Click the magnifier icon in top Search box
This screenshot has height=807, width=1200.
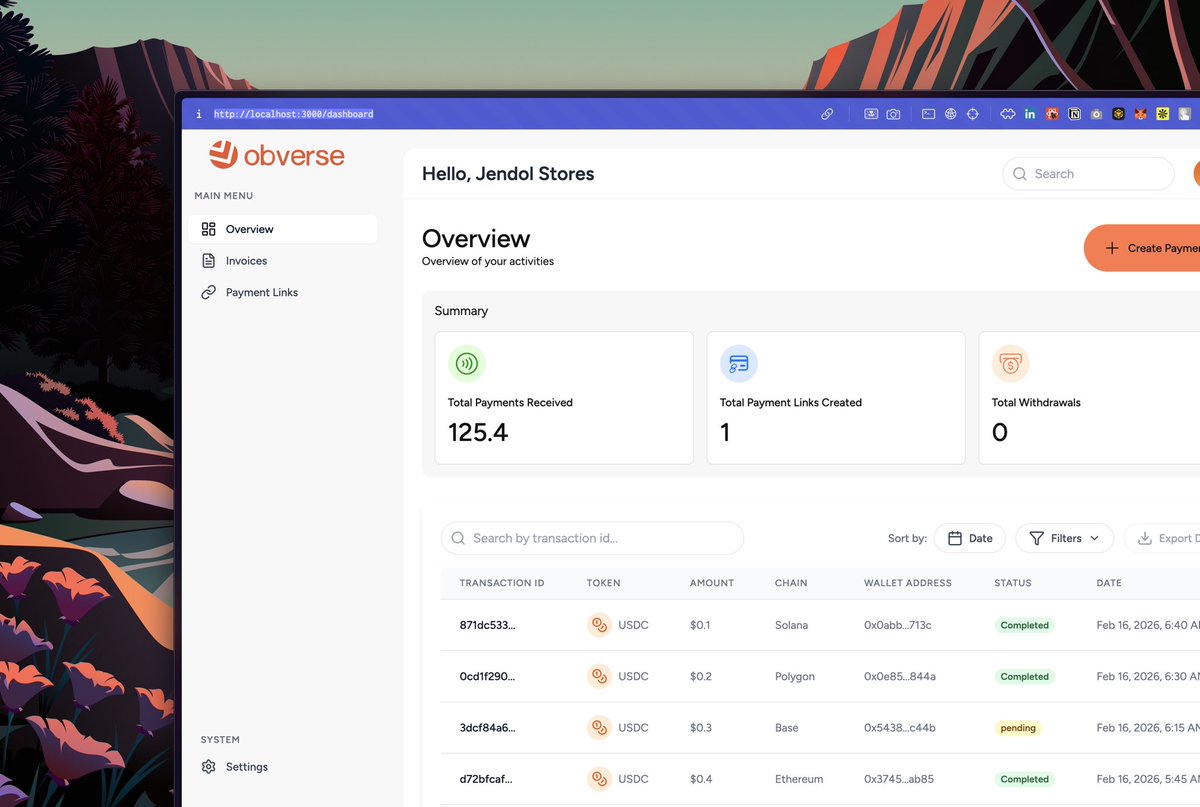[x=1020, y=174]
